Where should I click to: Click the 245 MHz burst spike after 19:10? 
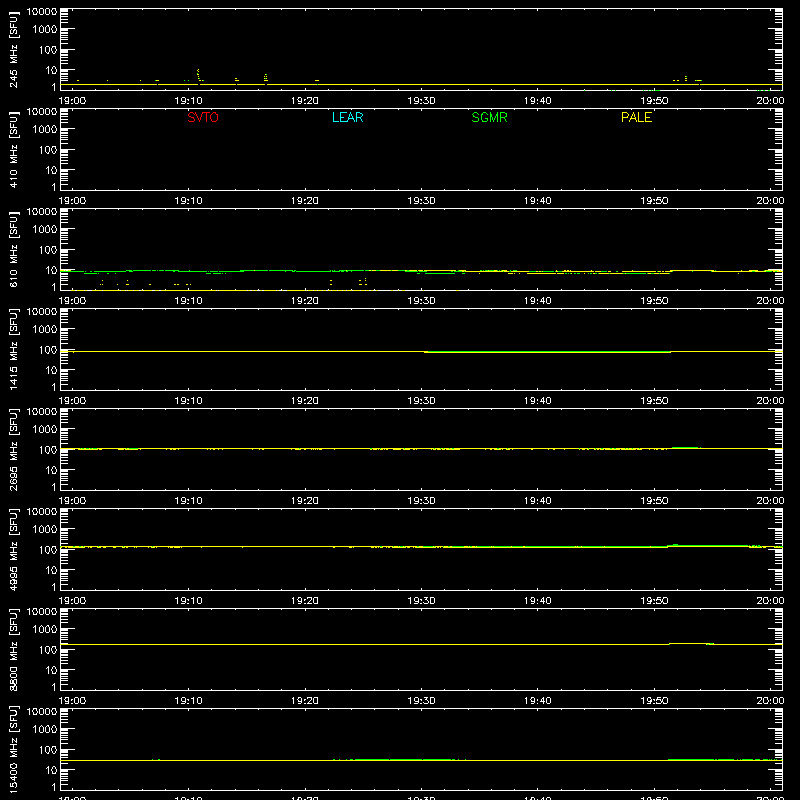coord(198,74)
